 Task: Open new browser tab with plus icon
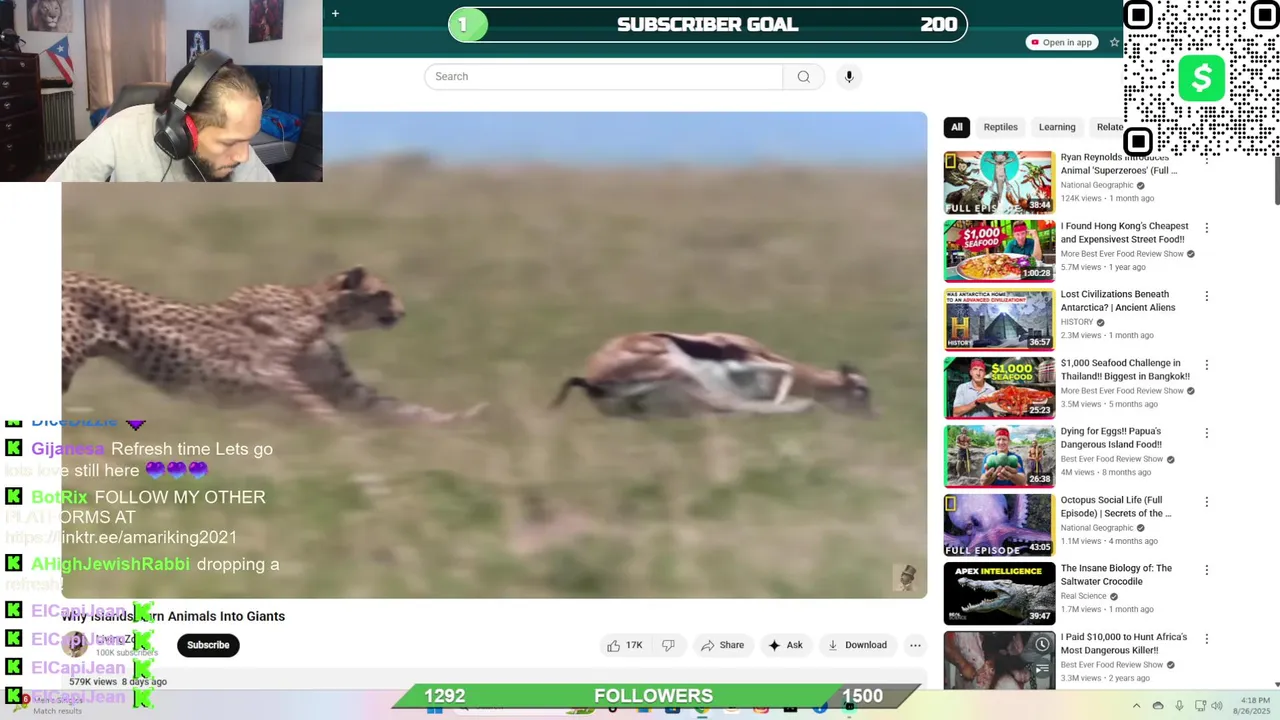[335, 13]
